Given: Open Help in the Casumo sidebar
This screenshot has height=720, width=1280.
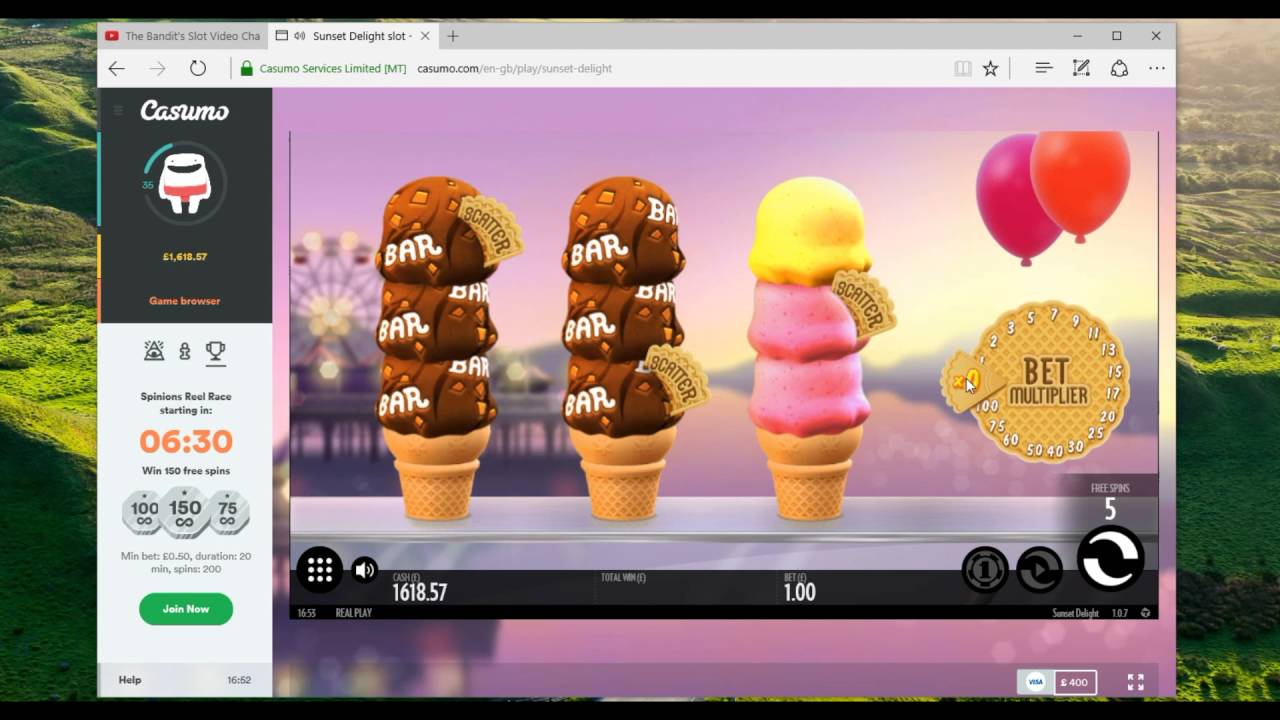Looking at the screenshot, I should click(x=130, y=680).
